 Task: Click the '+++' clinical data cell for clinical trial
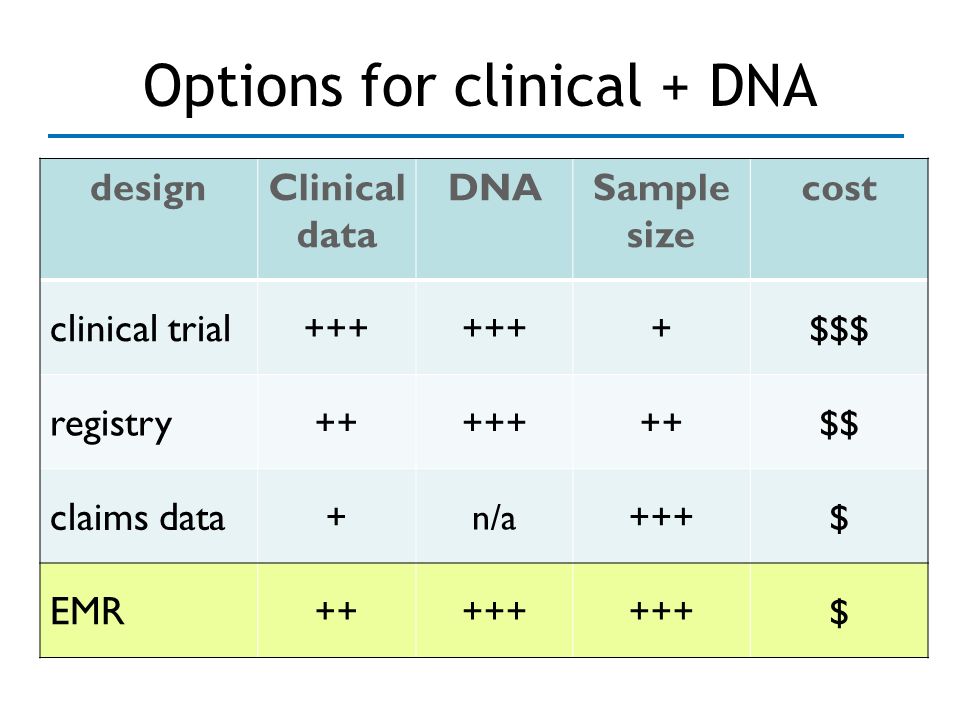(x=336, y=328)
